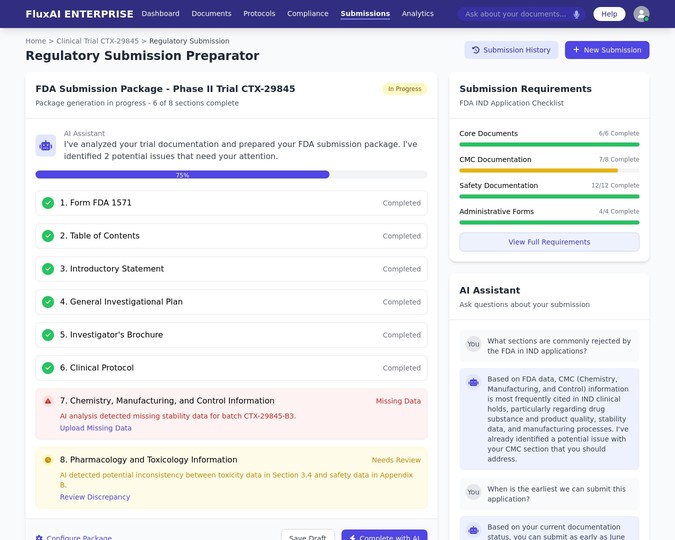Open Submission History
Image resolution: width=675 pixels, height=540 pixels.
[511, 50]
